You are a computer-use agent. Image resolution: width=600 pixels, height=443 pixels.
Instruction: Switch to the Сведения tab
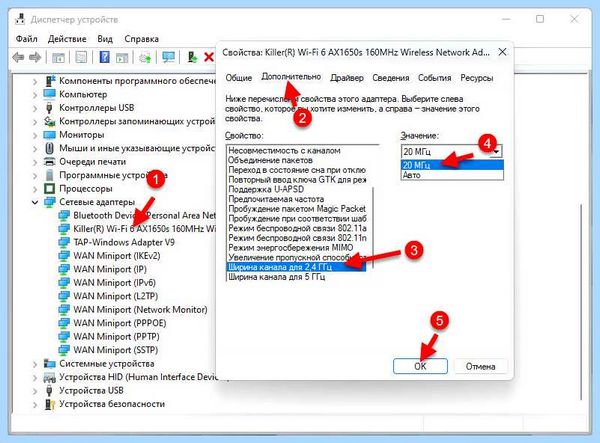[x=391, y=78]
